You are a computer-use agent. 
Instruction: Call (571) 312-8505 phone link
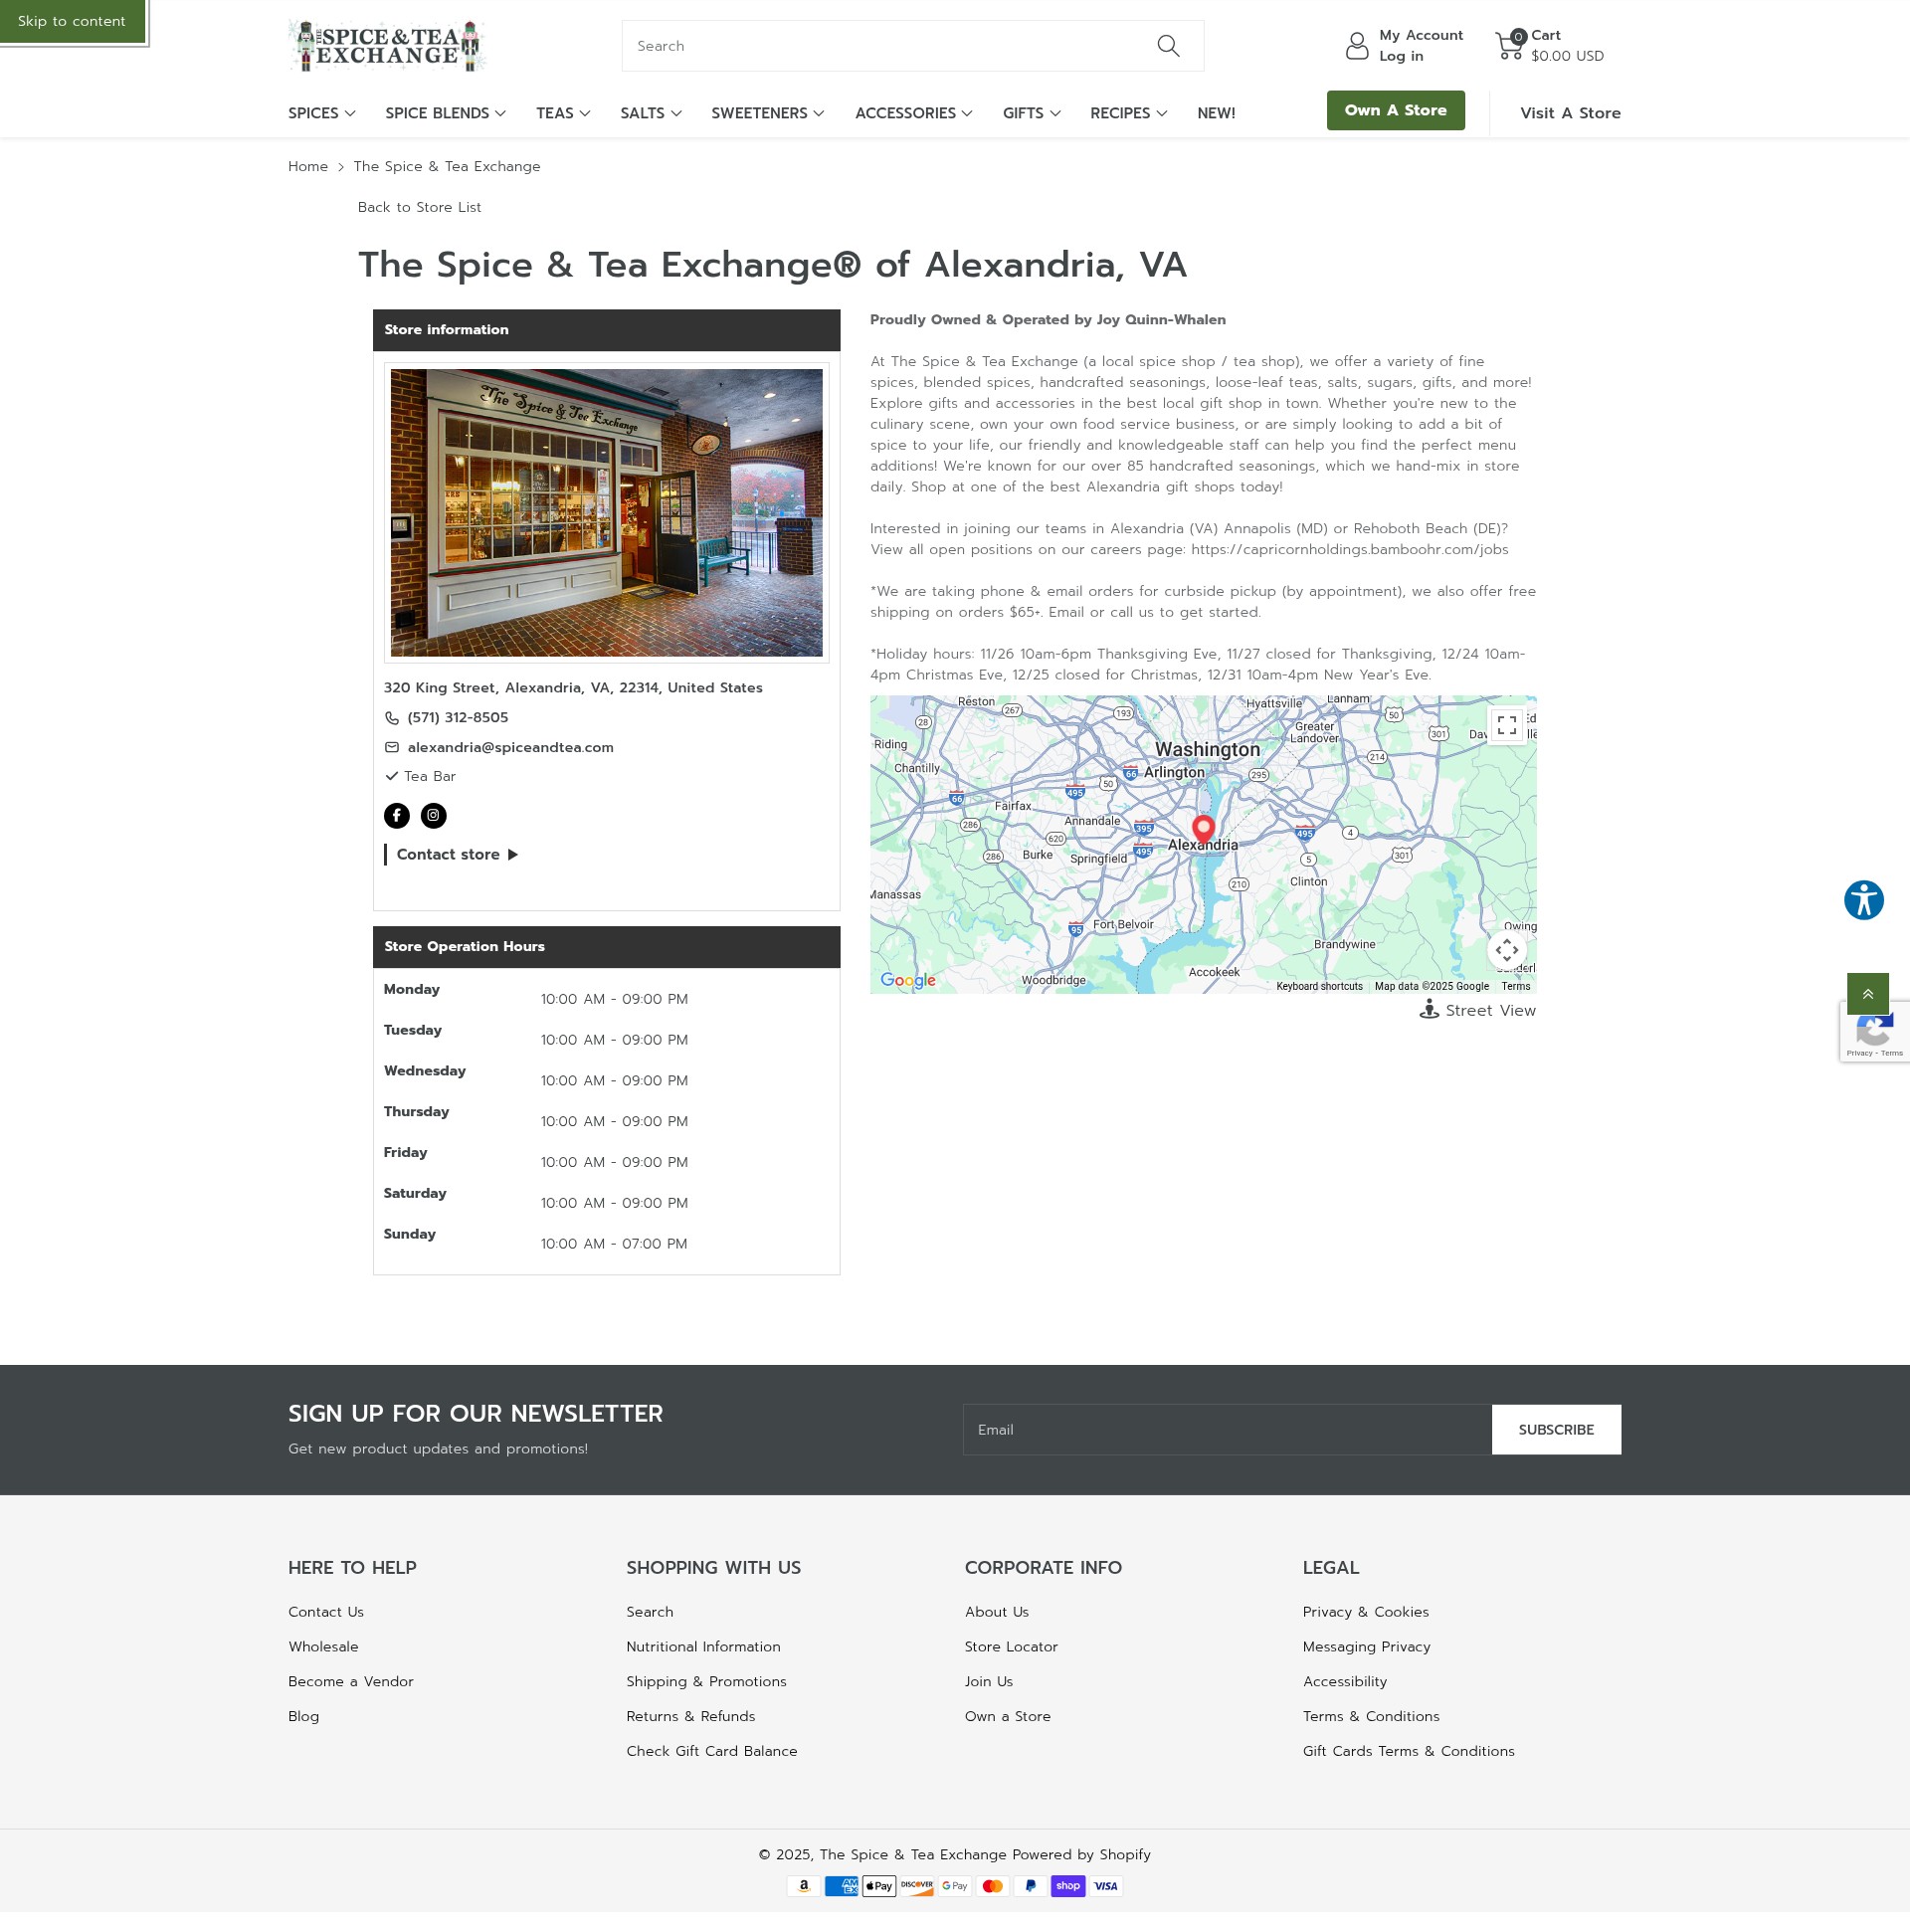[x=457, y=717]
